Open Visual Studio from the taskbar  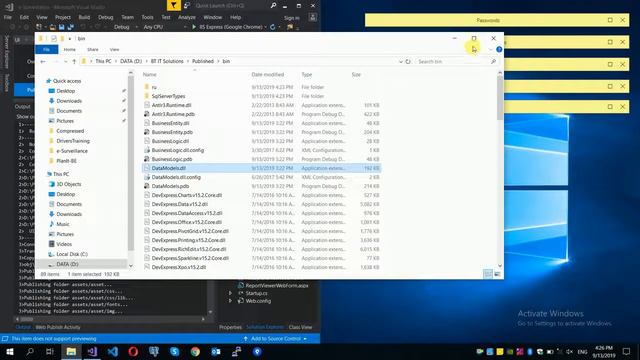(92, 351)
